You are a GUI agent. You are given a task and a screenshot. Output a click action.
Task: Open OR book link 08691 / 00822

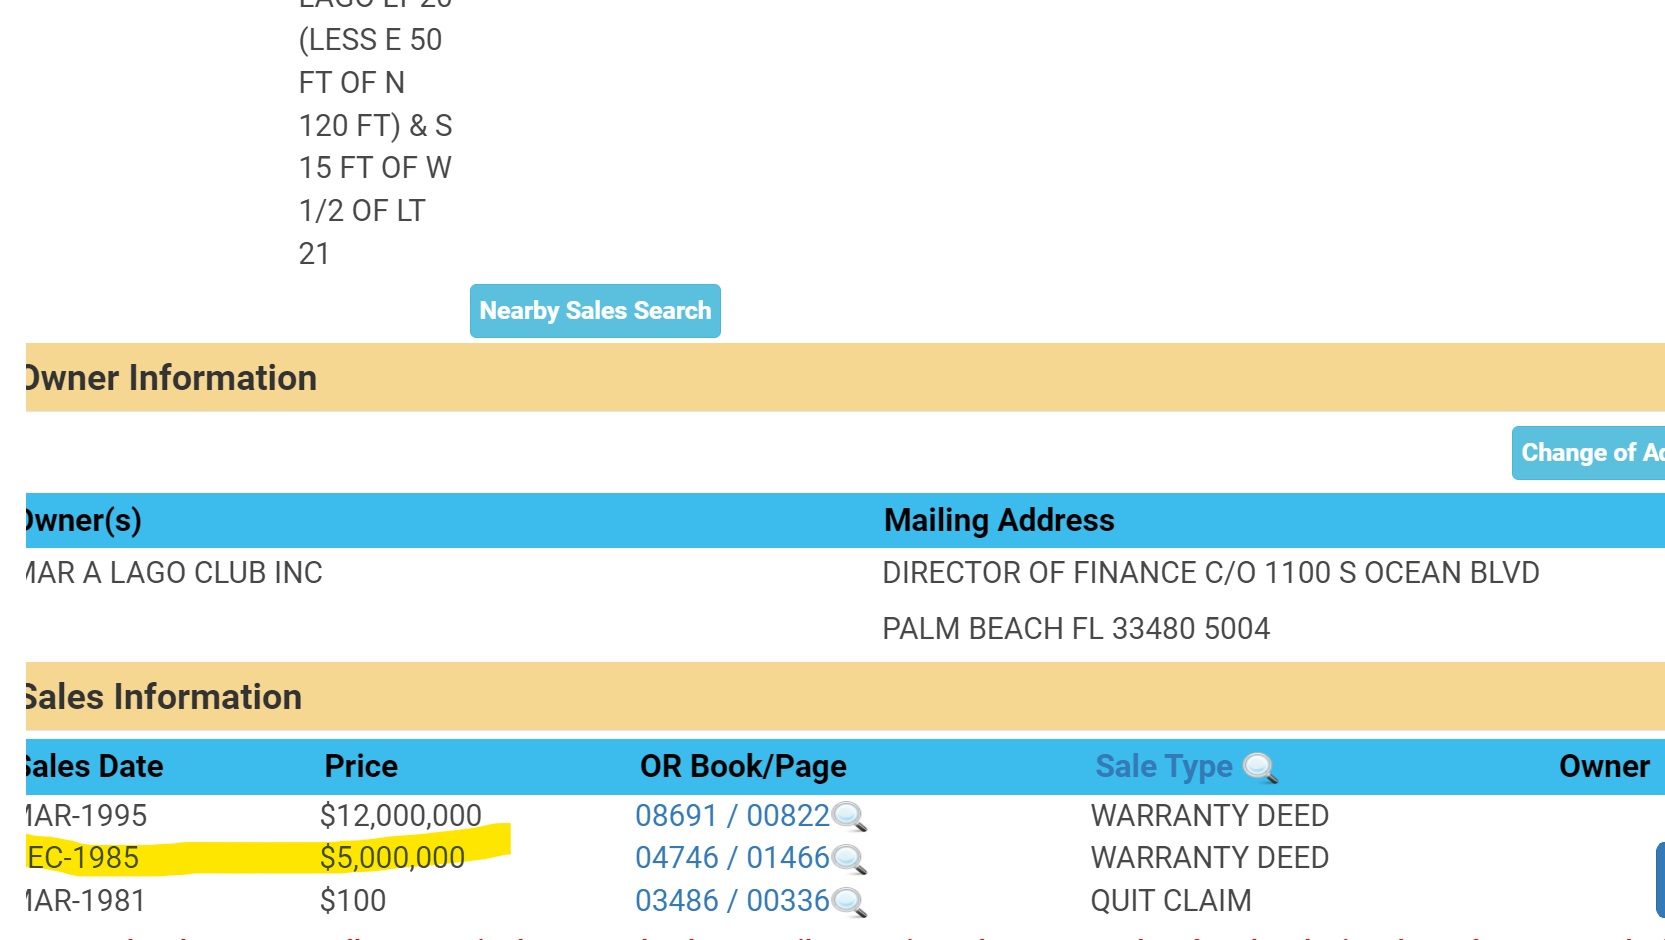[732, 816]
